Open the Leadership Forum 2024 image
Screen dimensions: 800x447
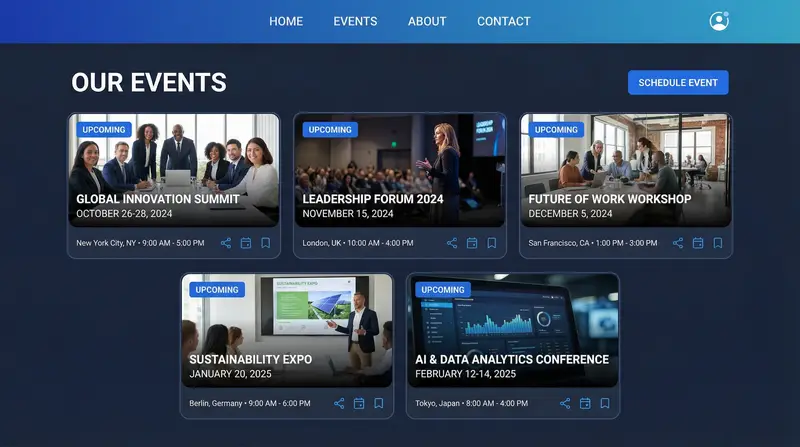pyautogui.click(x=400, y=170)
